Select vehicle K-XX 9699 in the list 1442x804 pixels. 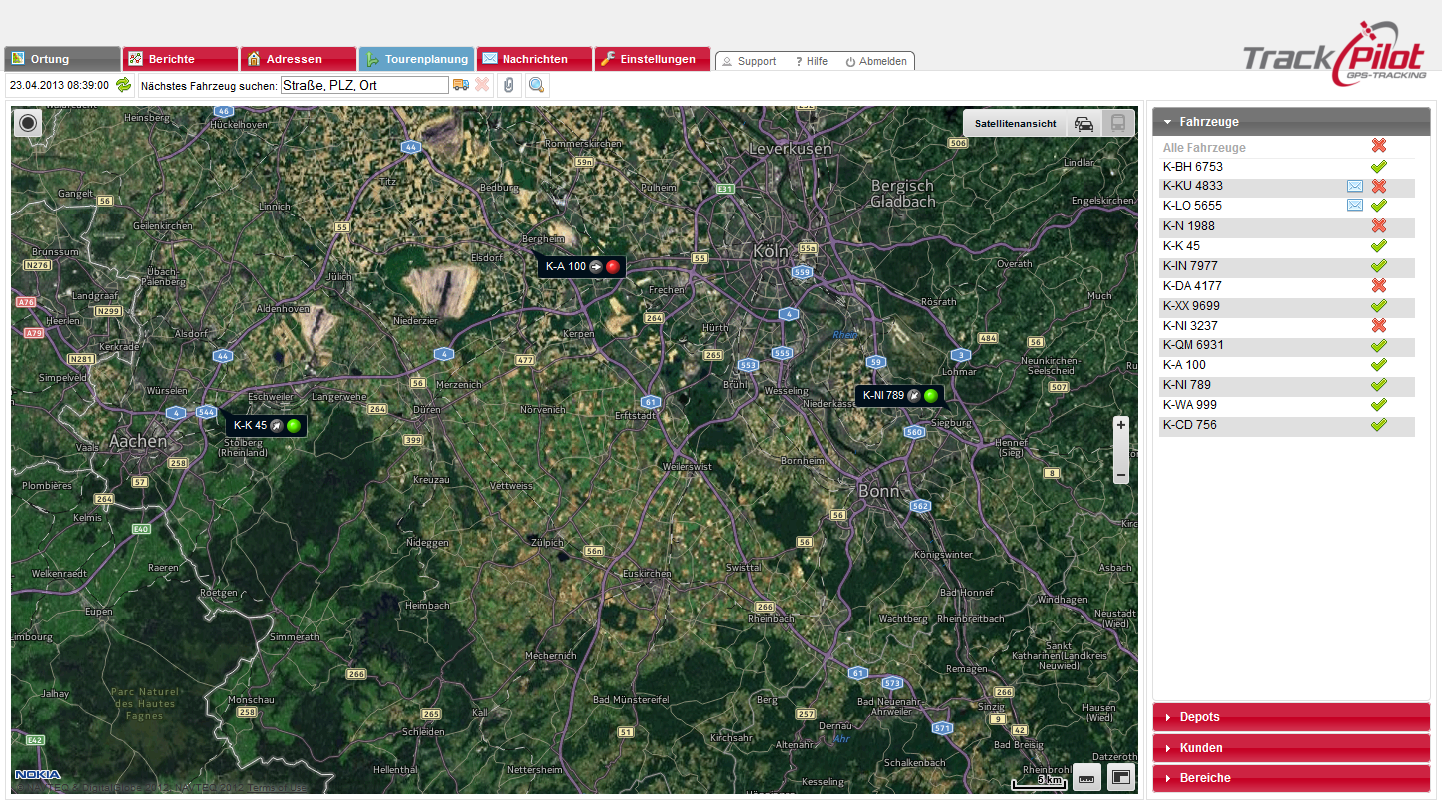tap(1191, 306)
